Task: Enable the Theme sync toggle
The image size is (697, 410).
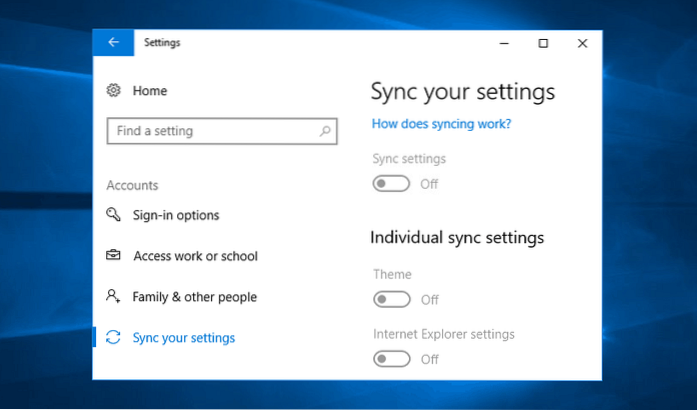Action: [x=391, y=299]
